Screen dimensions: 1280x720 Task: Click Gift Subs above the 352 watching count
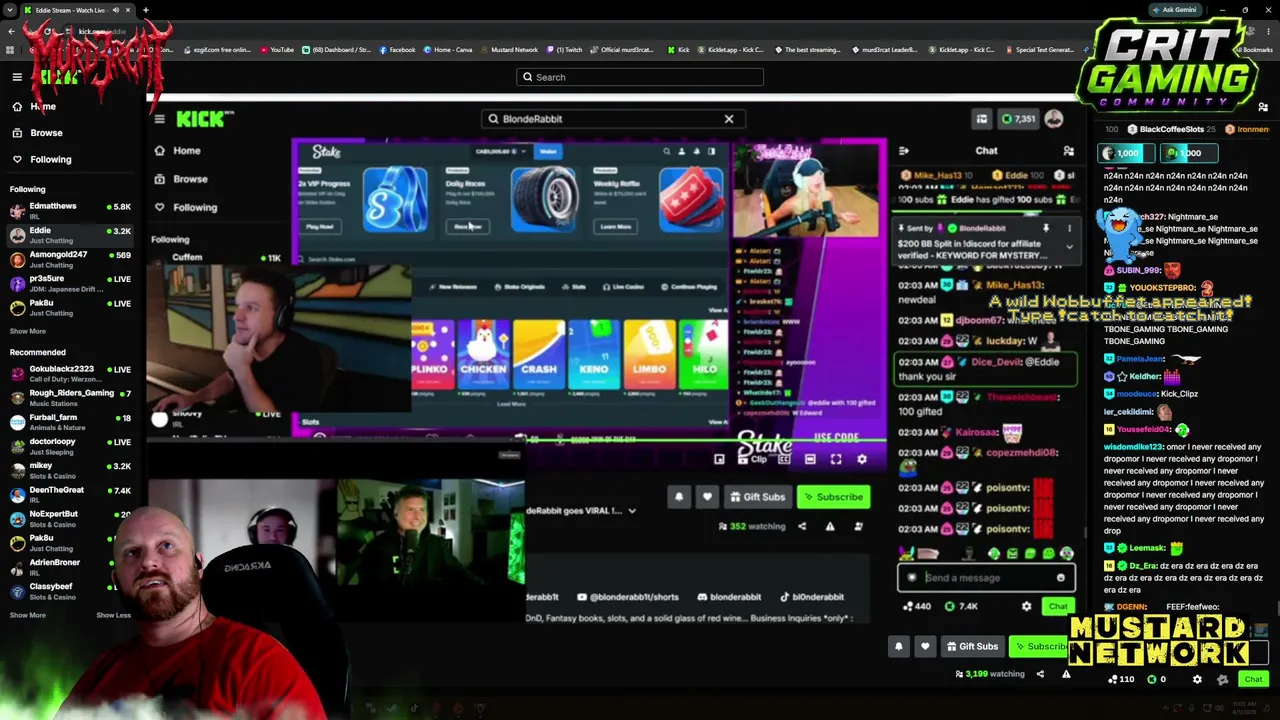coord(756,497)
